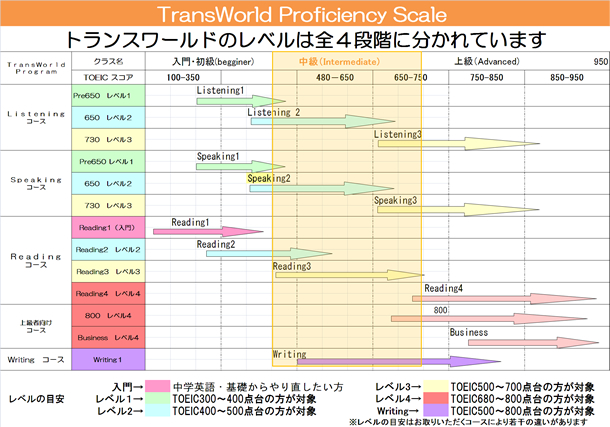Click "TOEIC300～400点台の方が対象" legend text

tap(244, 399)
